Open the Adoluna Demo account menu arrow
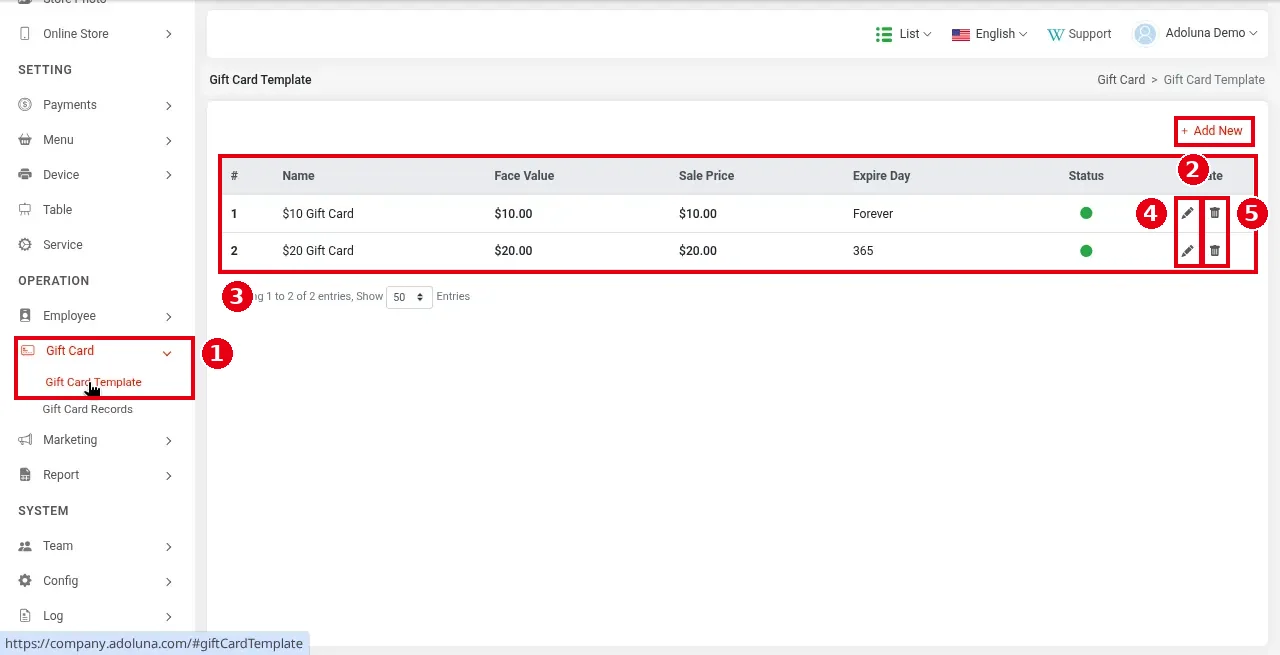This screenshot has width=1280, height=655. click(x=1253, y=33)
